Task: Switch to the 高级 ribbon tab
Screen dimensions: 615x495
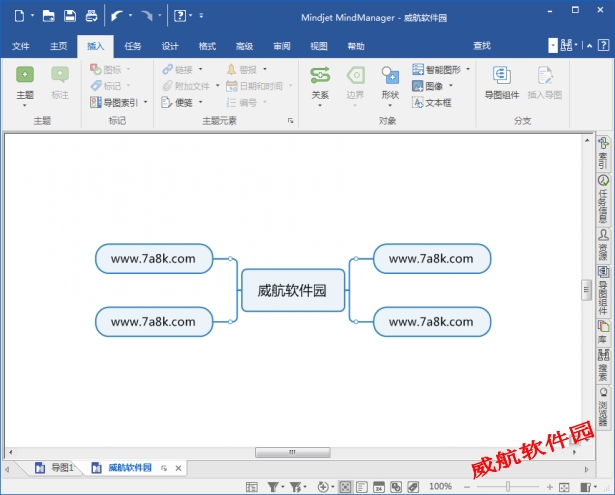Action: [x=244, y=46]
